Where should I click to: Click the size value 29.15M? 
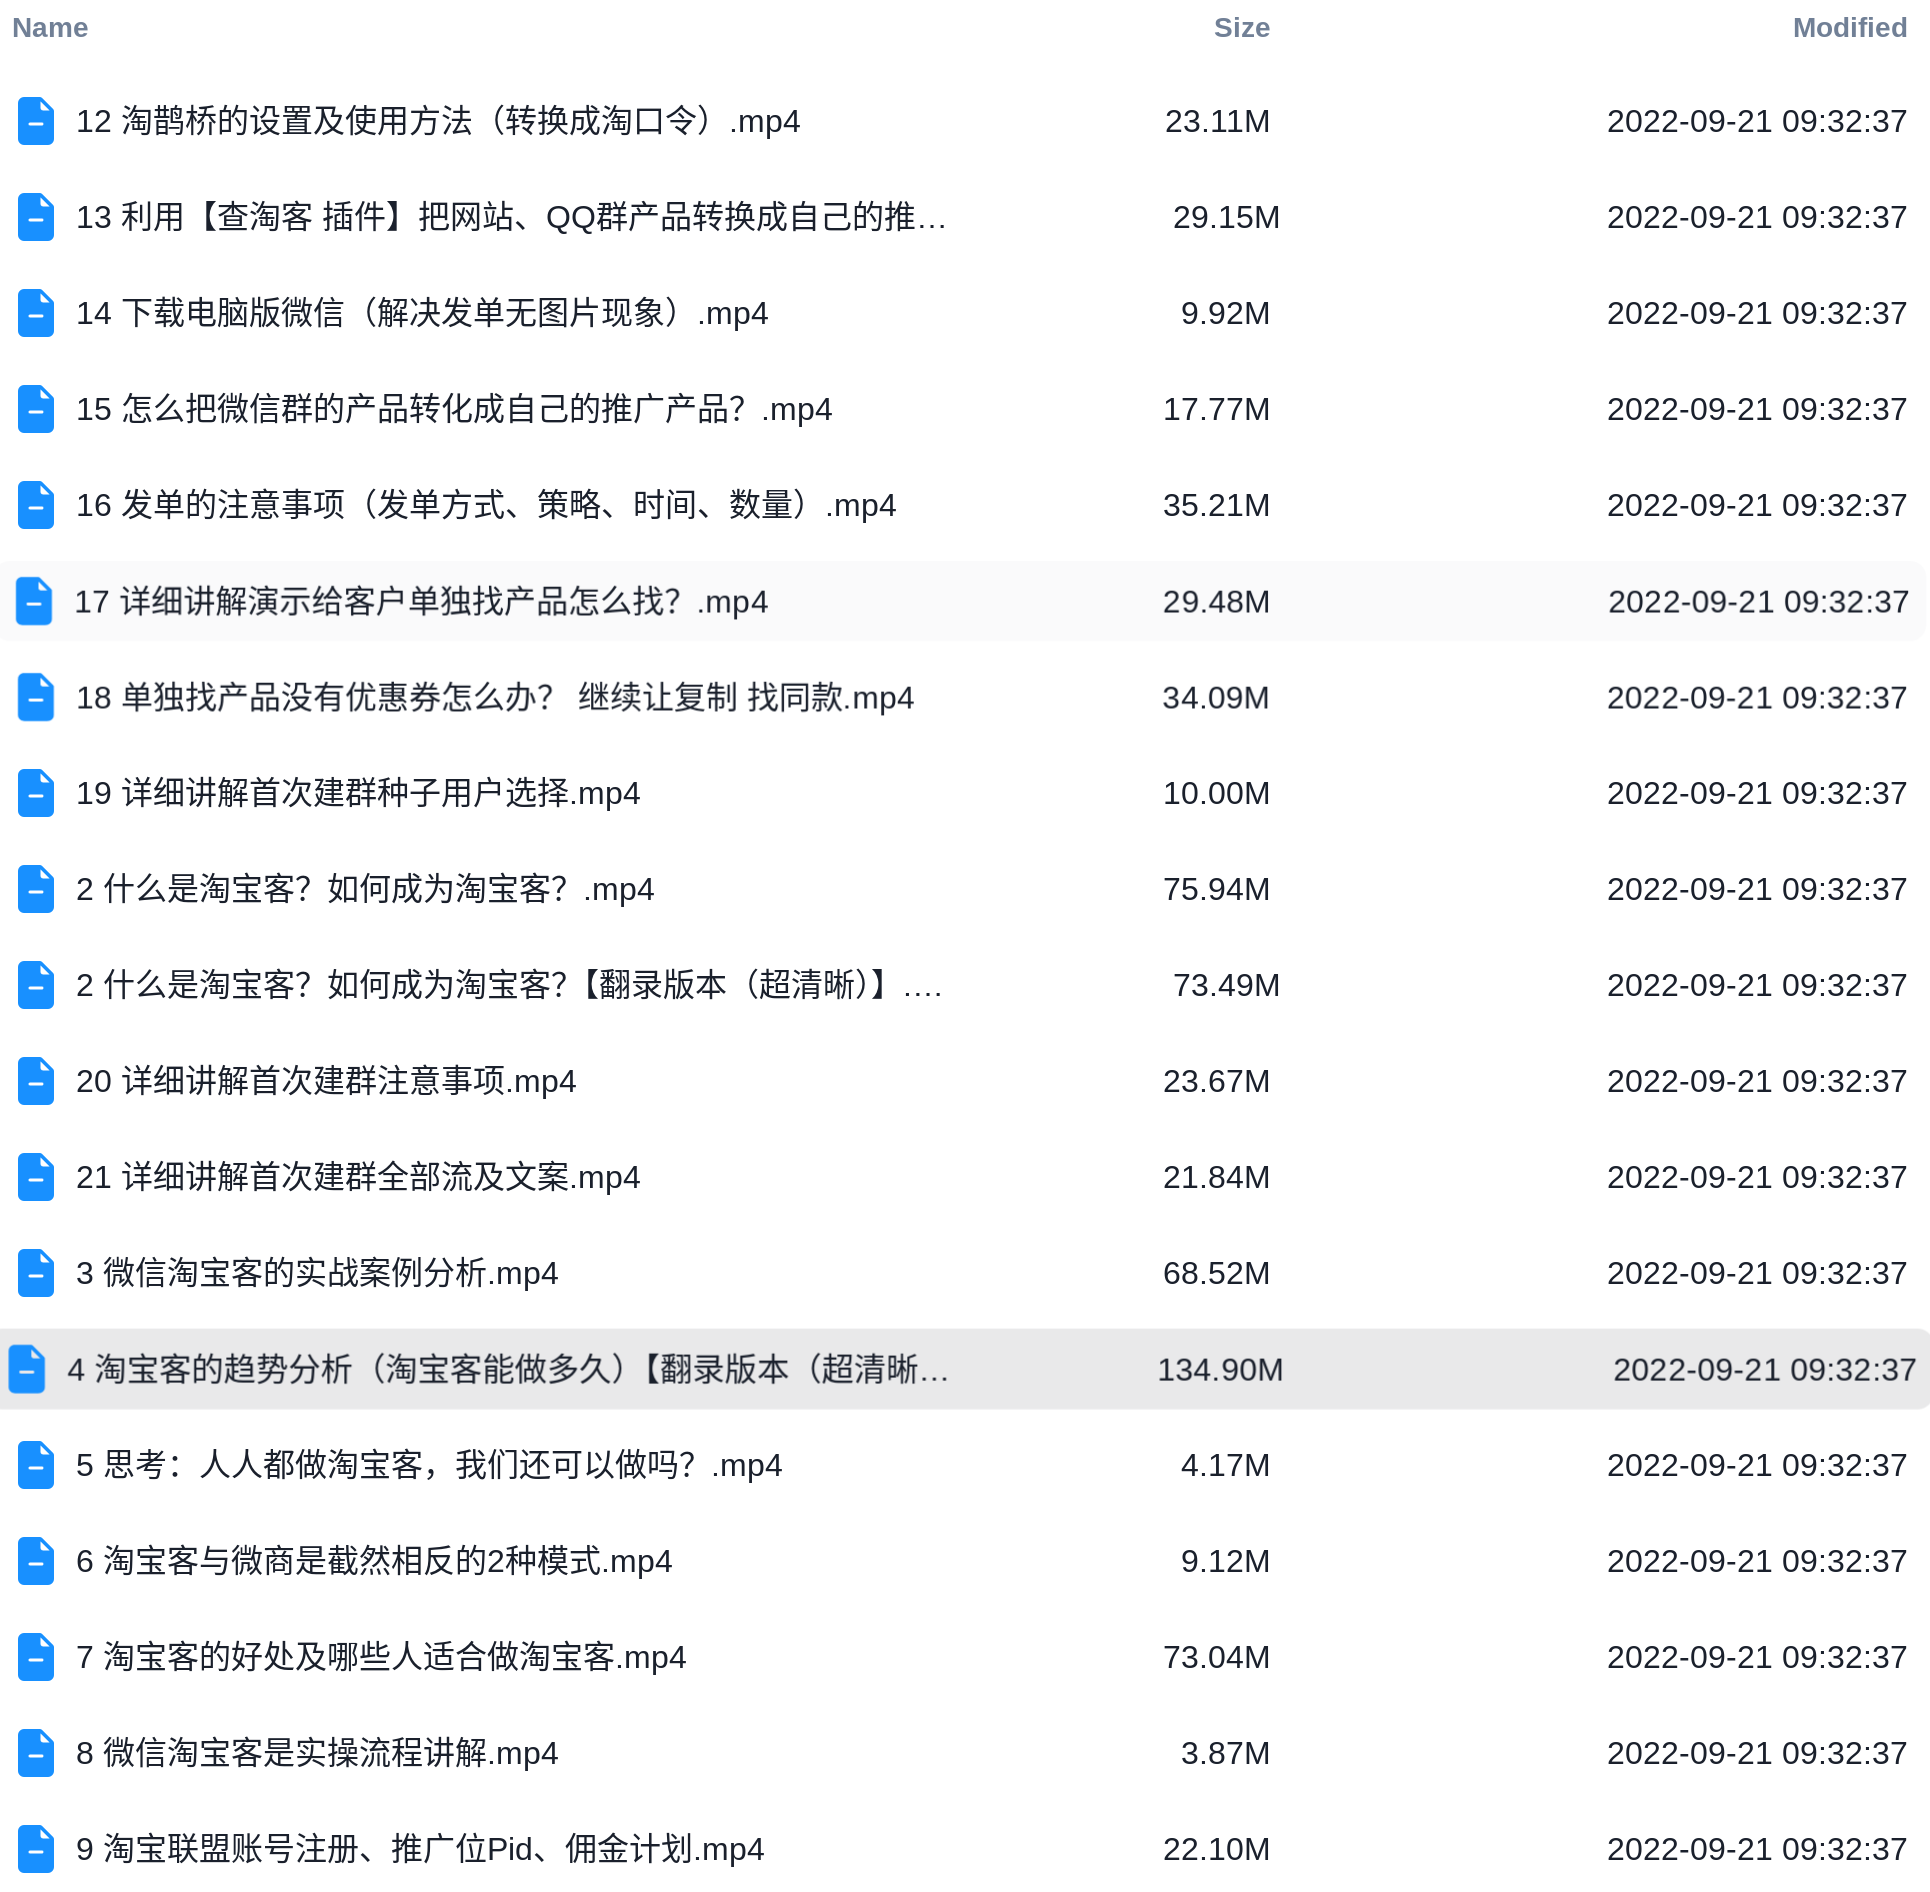tap(1226, 217)
